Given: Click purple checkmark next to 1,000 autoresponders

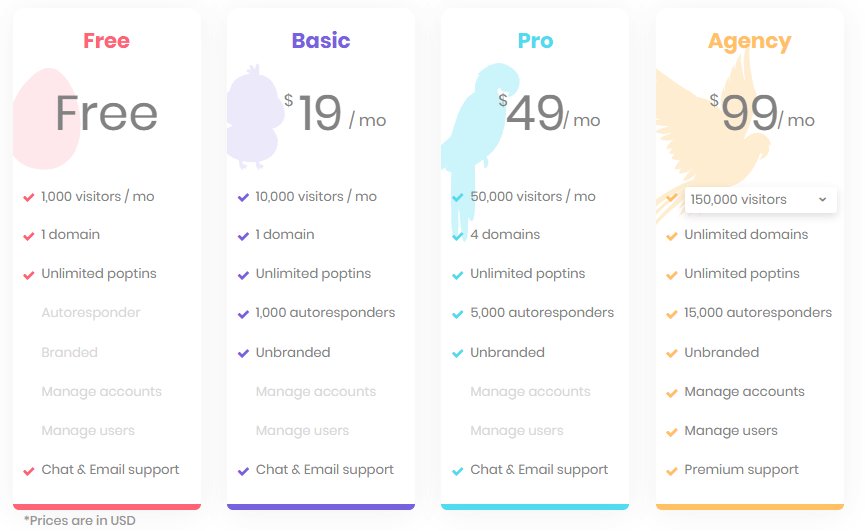Looking at the screenshot, I should (x=243, y=314).
